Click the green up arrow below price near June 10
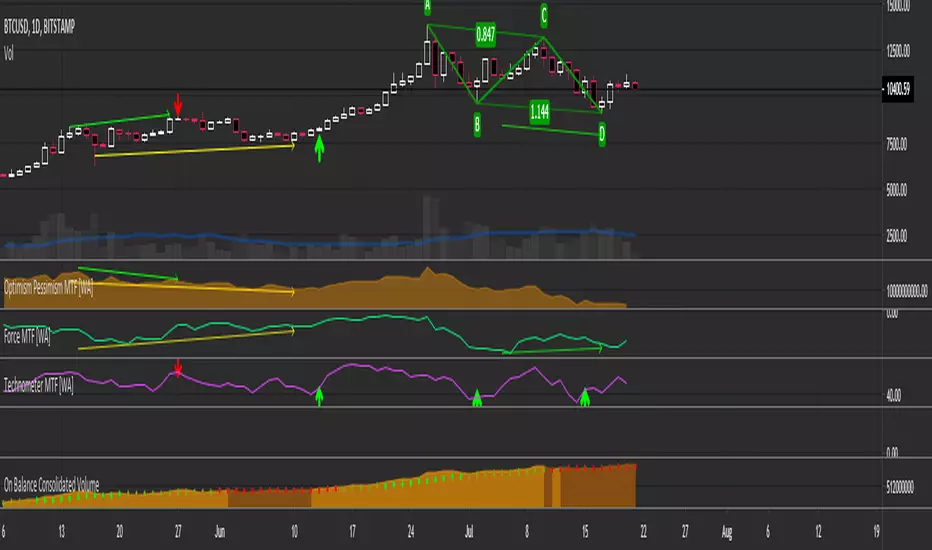This screenshot has height=550, width=932. pyautogui.click(x=319, y=148)
